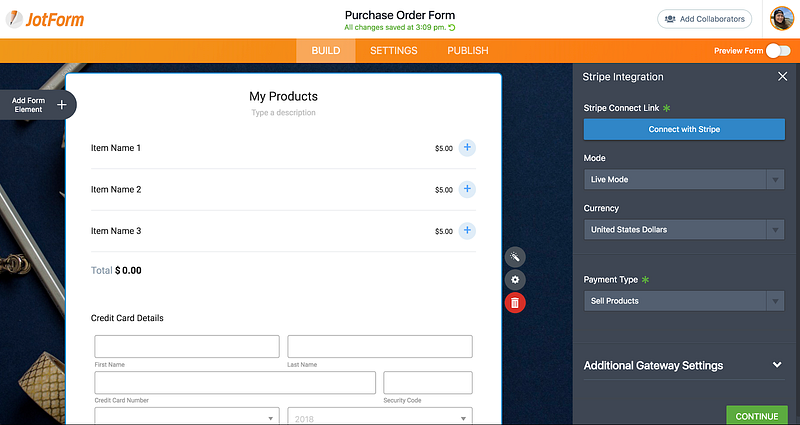Image resolution: width=800 pixels, height=425 pixels.
Task: Click the Item Name 2 label
Action: [x=116, y=189]
